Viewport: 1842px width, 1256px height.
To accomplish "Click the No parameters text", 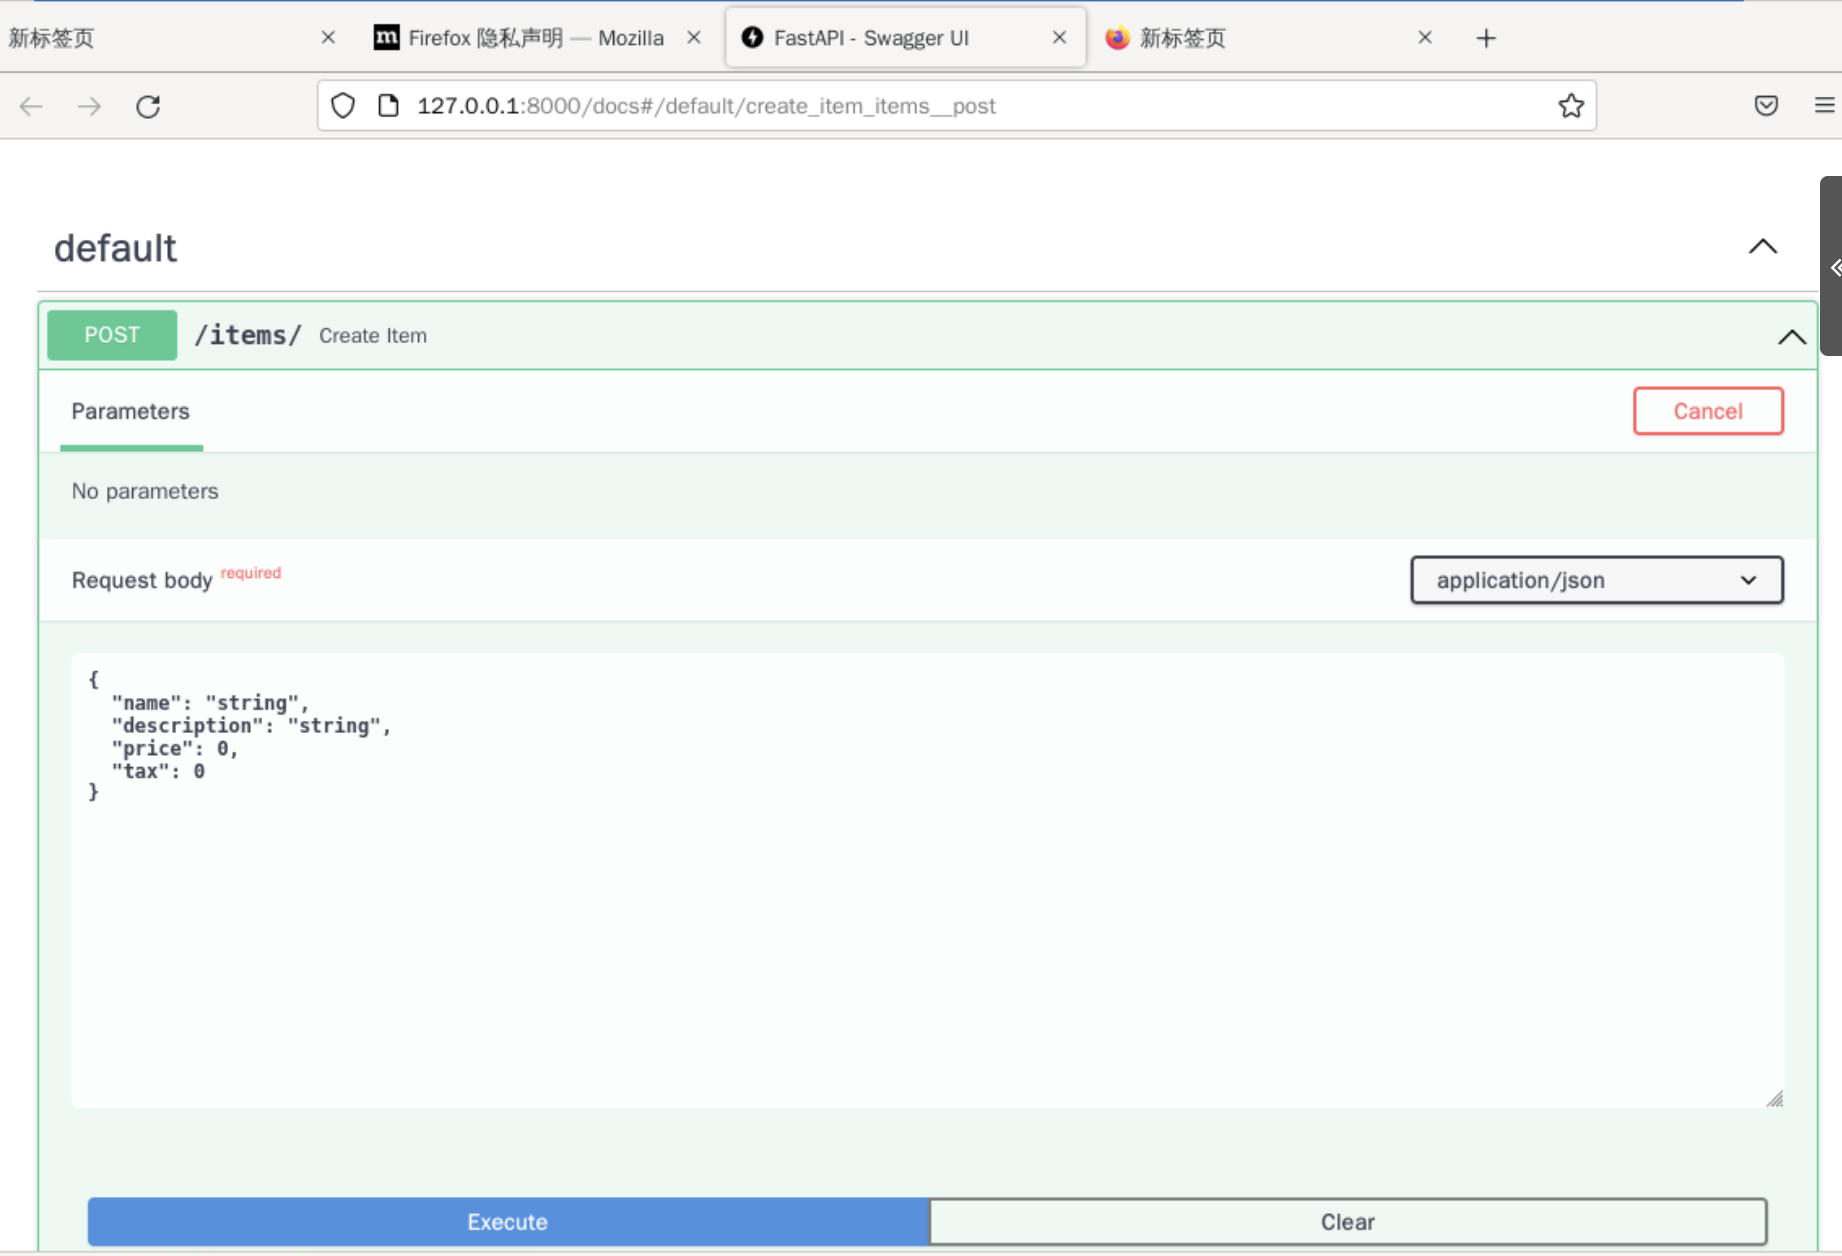I will tap(145, 491).
